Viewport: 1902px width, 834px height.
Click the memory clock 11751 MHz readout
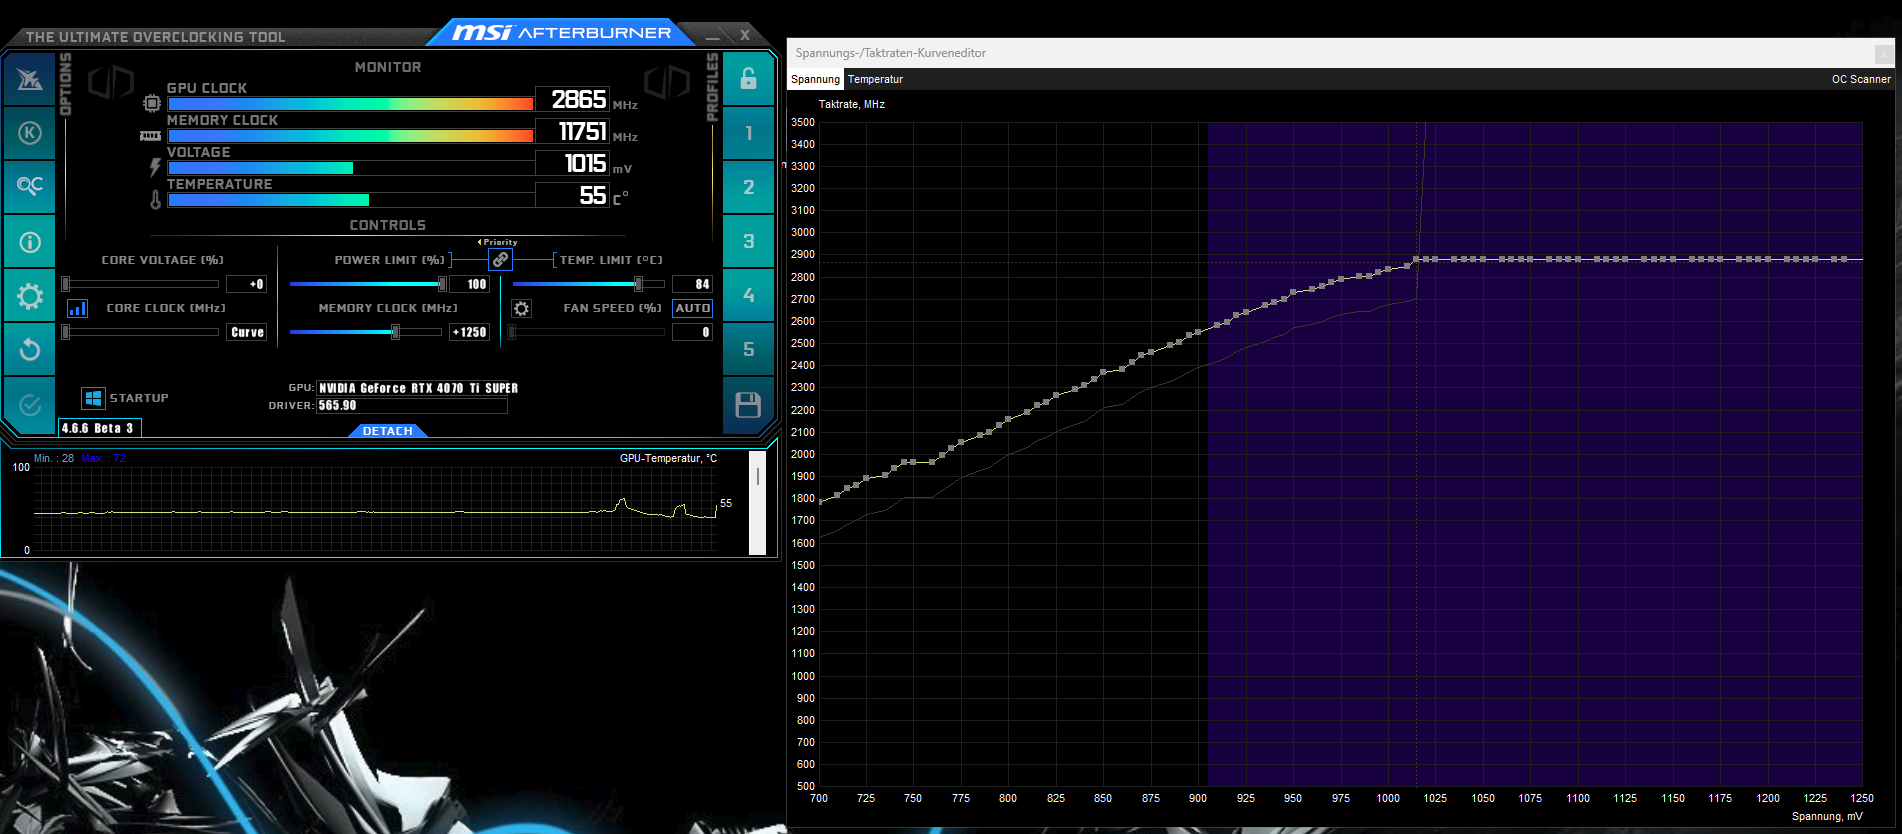pos(573,131)
